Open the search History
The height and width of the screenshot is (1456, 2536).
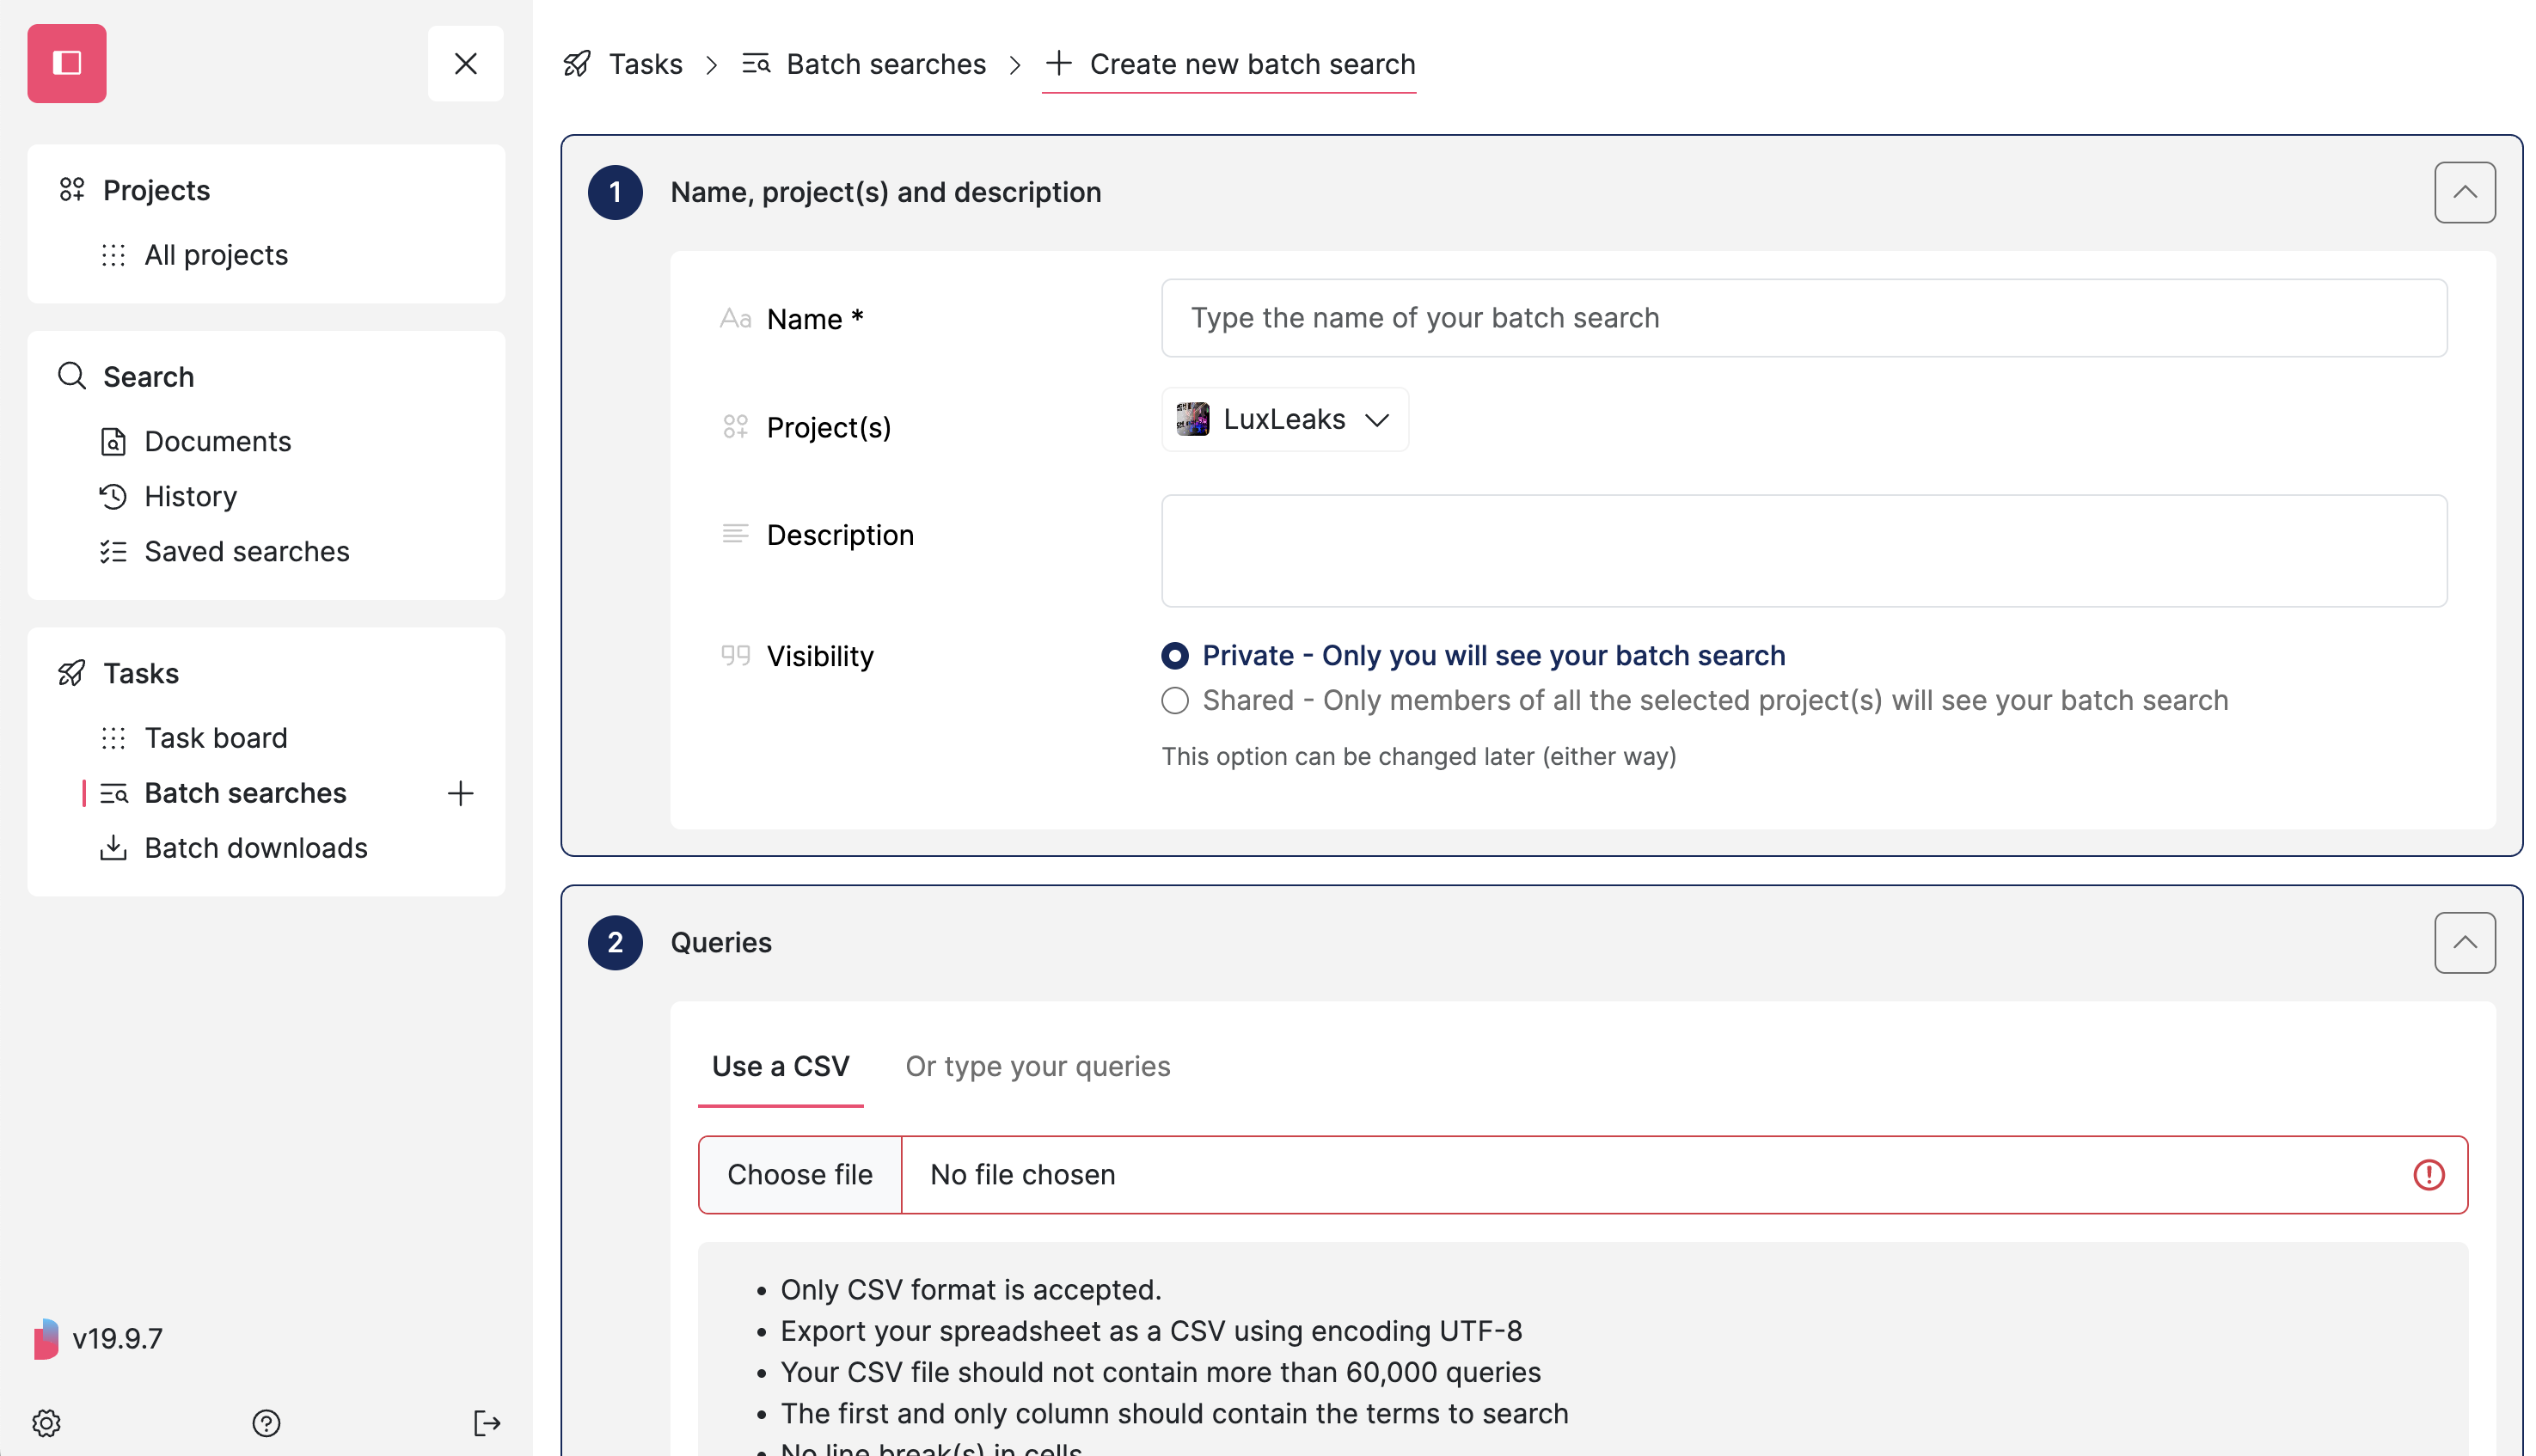coord(190,496)
